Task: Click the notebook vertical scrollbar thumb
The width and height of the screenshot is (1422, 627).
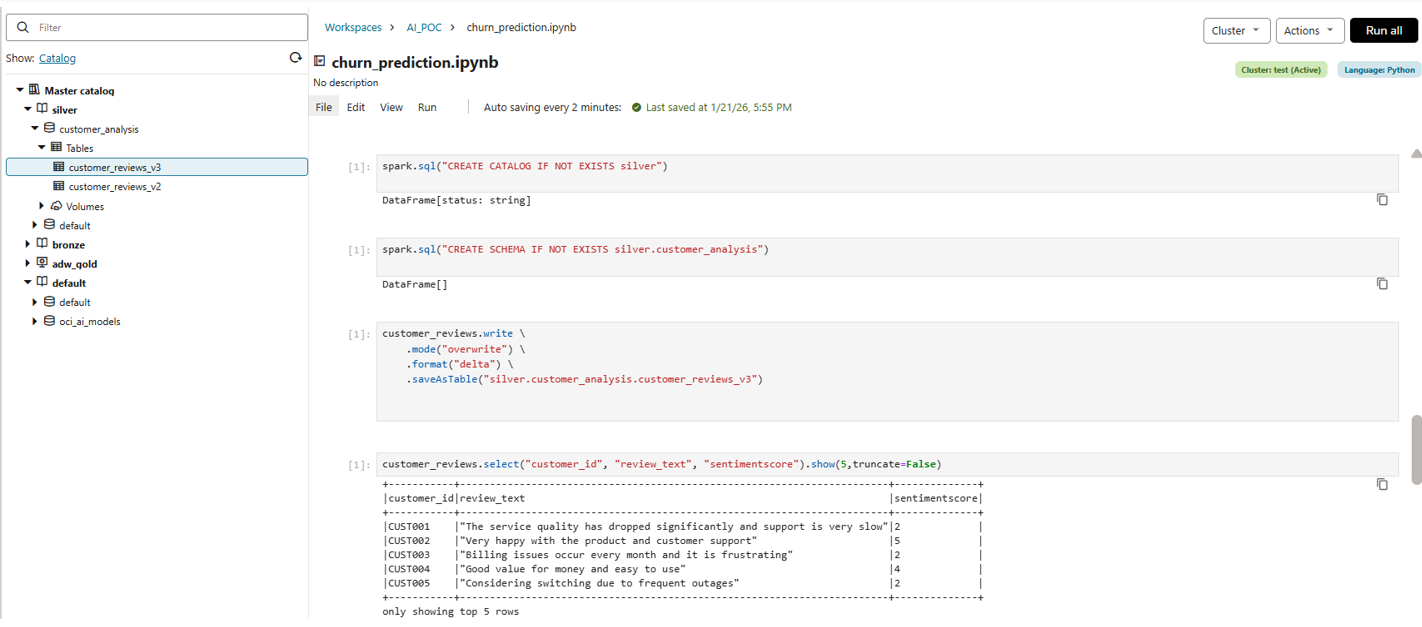Action: coord(1416,449)
